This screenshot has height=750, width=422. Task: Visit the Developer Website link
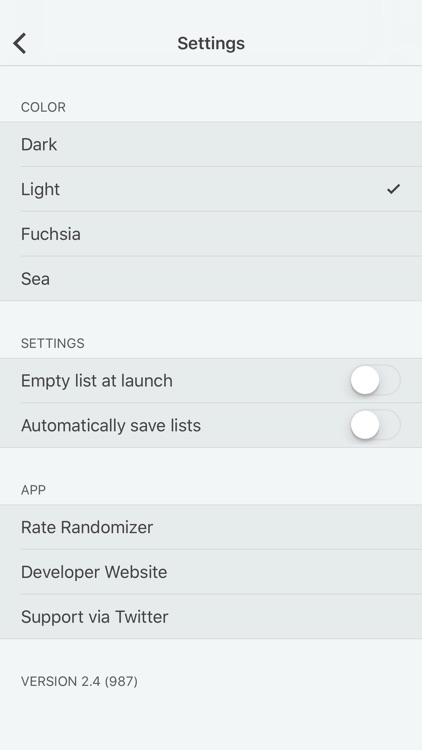point(211,572)
